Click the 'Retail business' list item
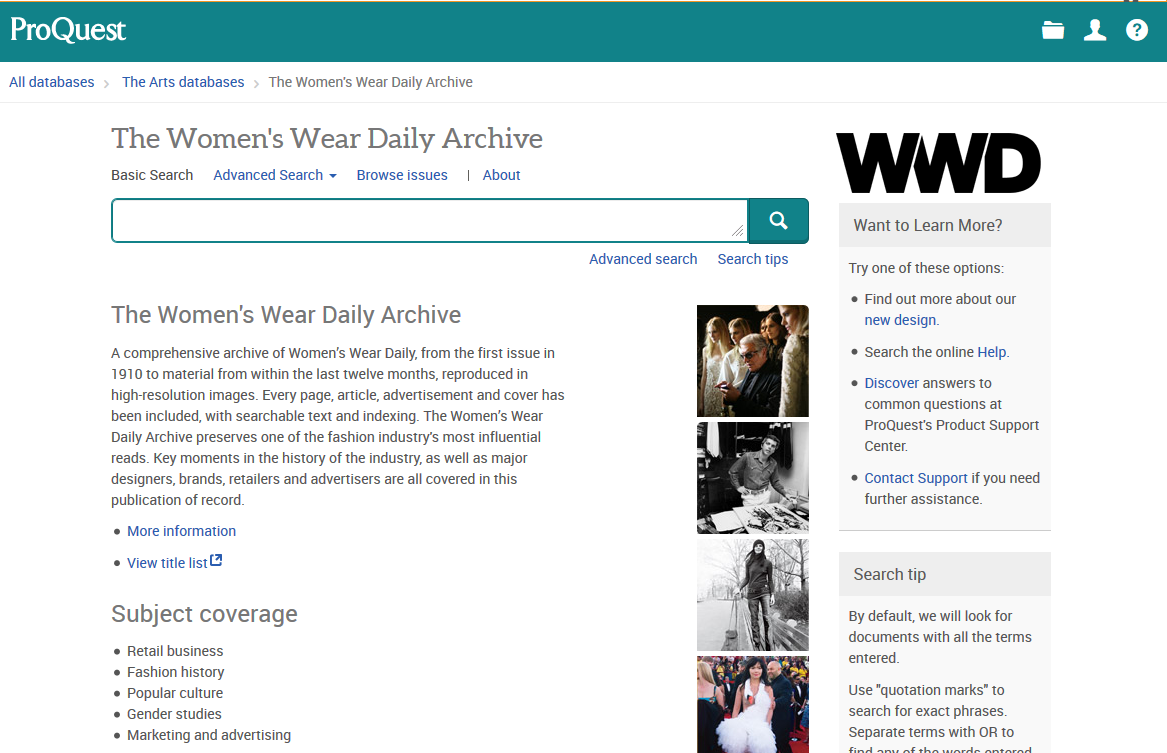 tap(175, 651)
